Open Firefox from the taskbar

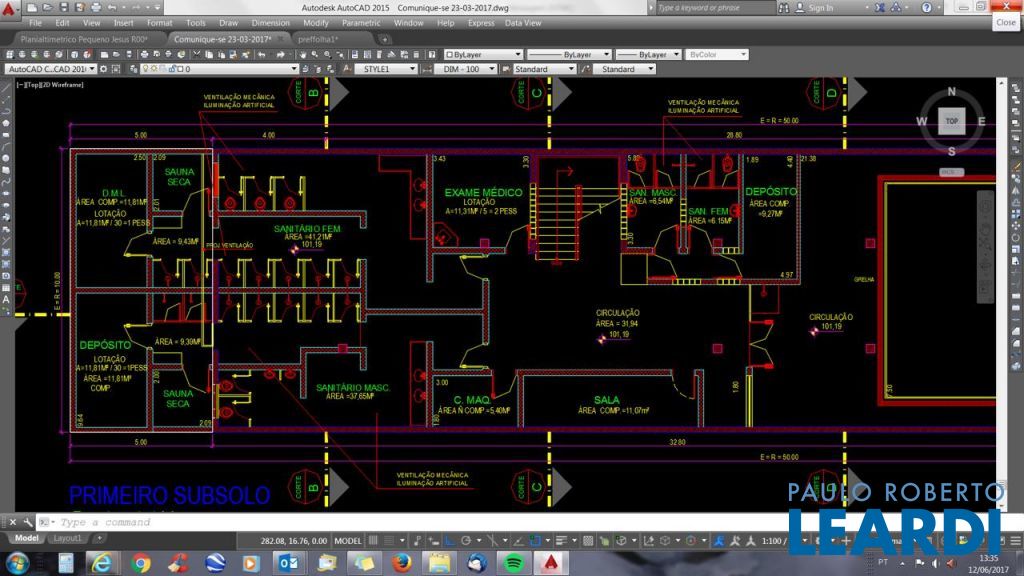pyautogui.click(x=401, y=563)
